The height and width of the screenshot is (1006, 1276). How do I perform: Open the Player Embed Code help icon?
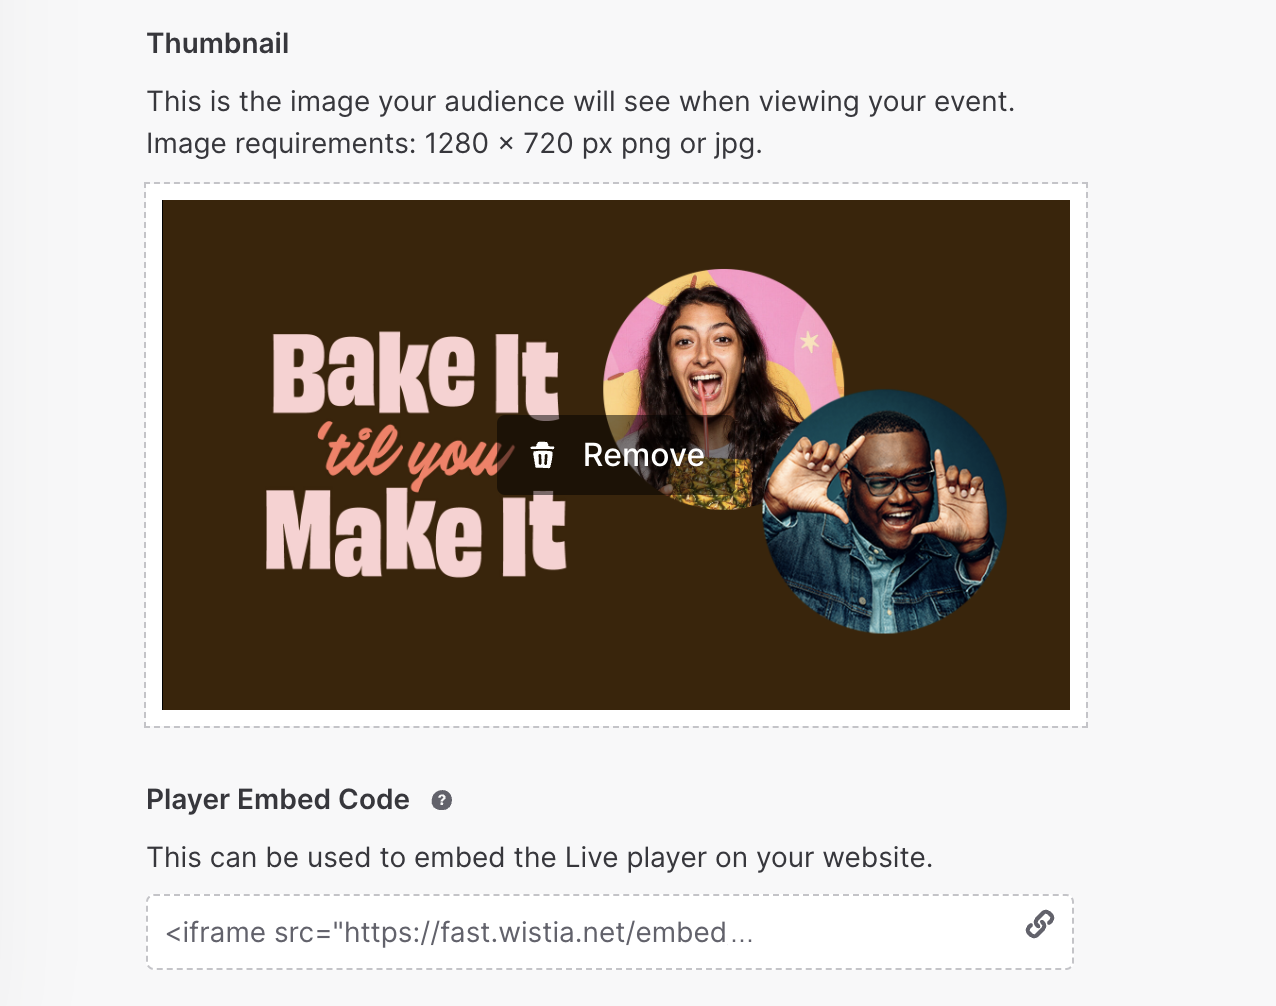(442, 800)
